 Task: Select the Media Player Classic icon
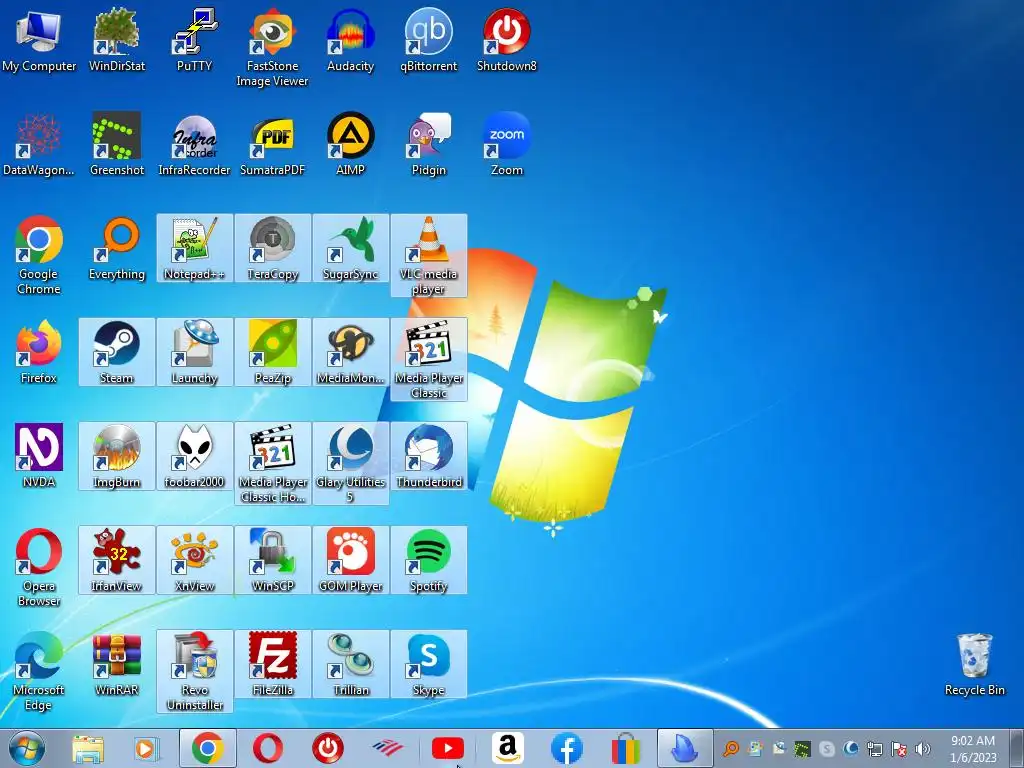pos(428,359)
